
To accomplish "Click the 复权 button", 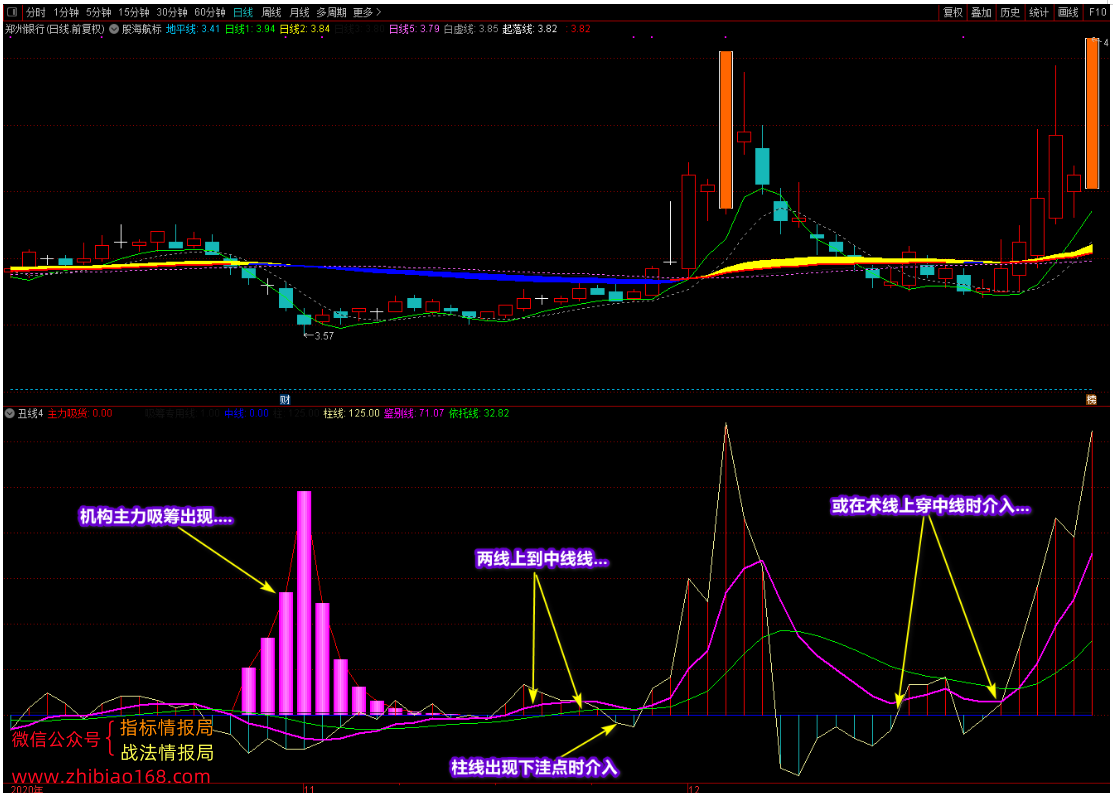I will (x=953, y=12).
